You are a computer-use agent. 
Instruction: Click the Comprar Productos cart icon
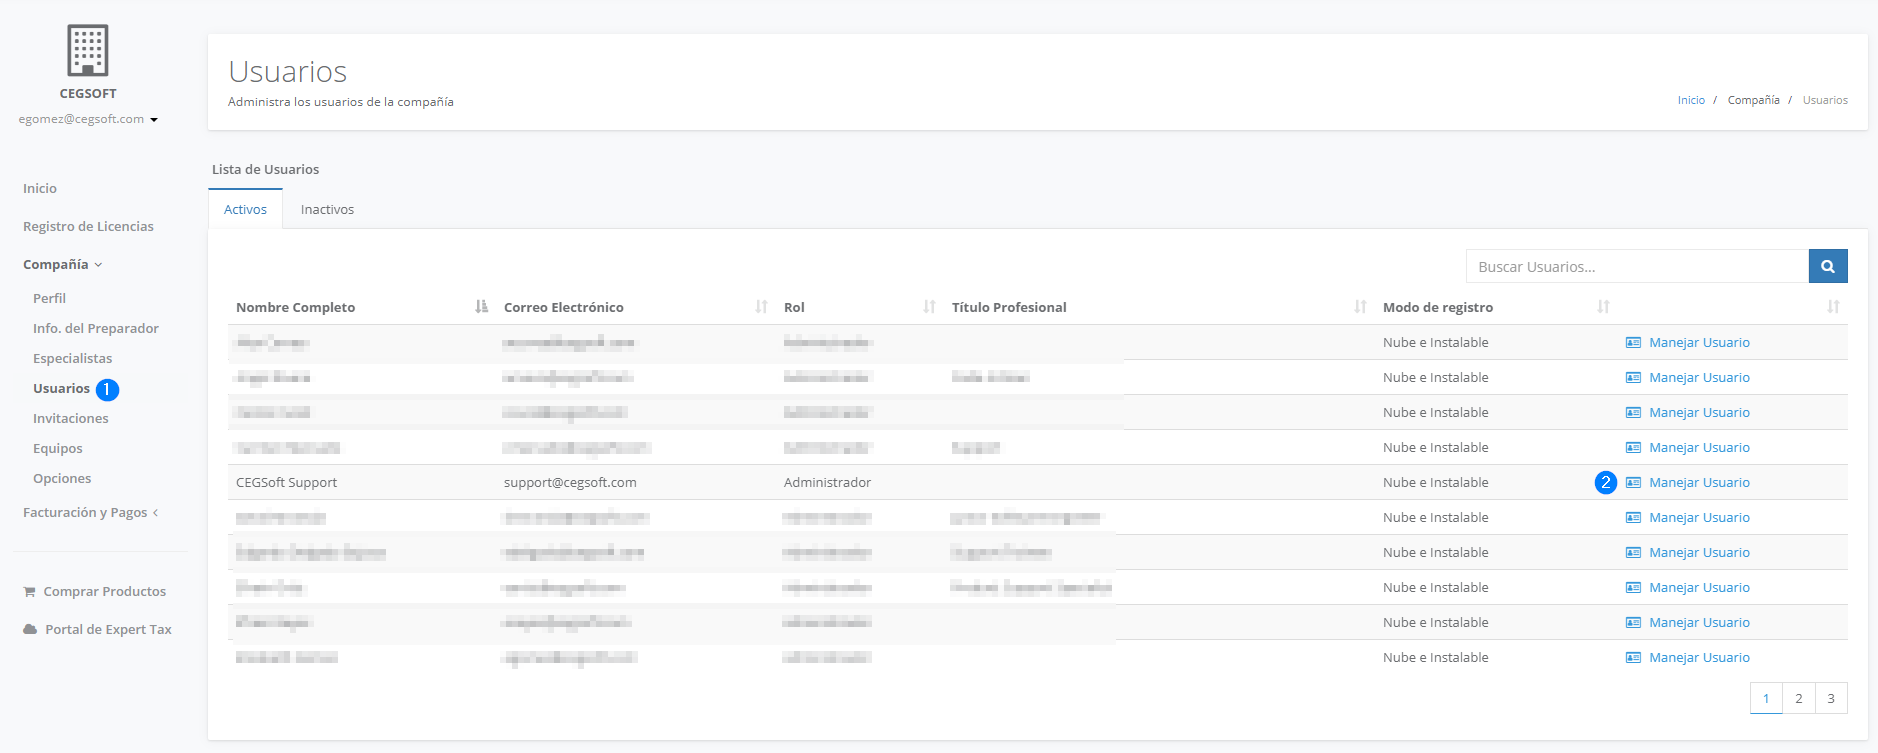[x=30, y=592]
